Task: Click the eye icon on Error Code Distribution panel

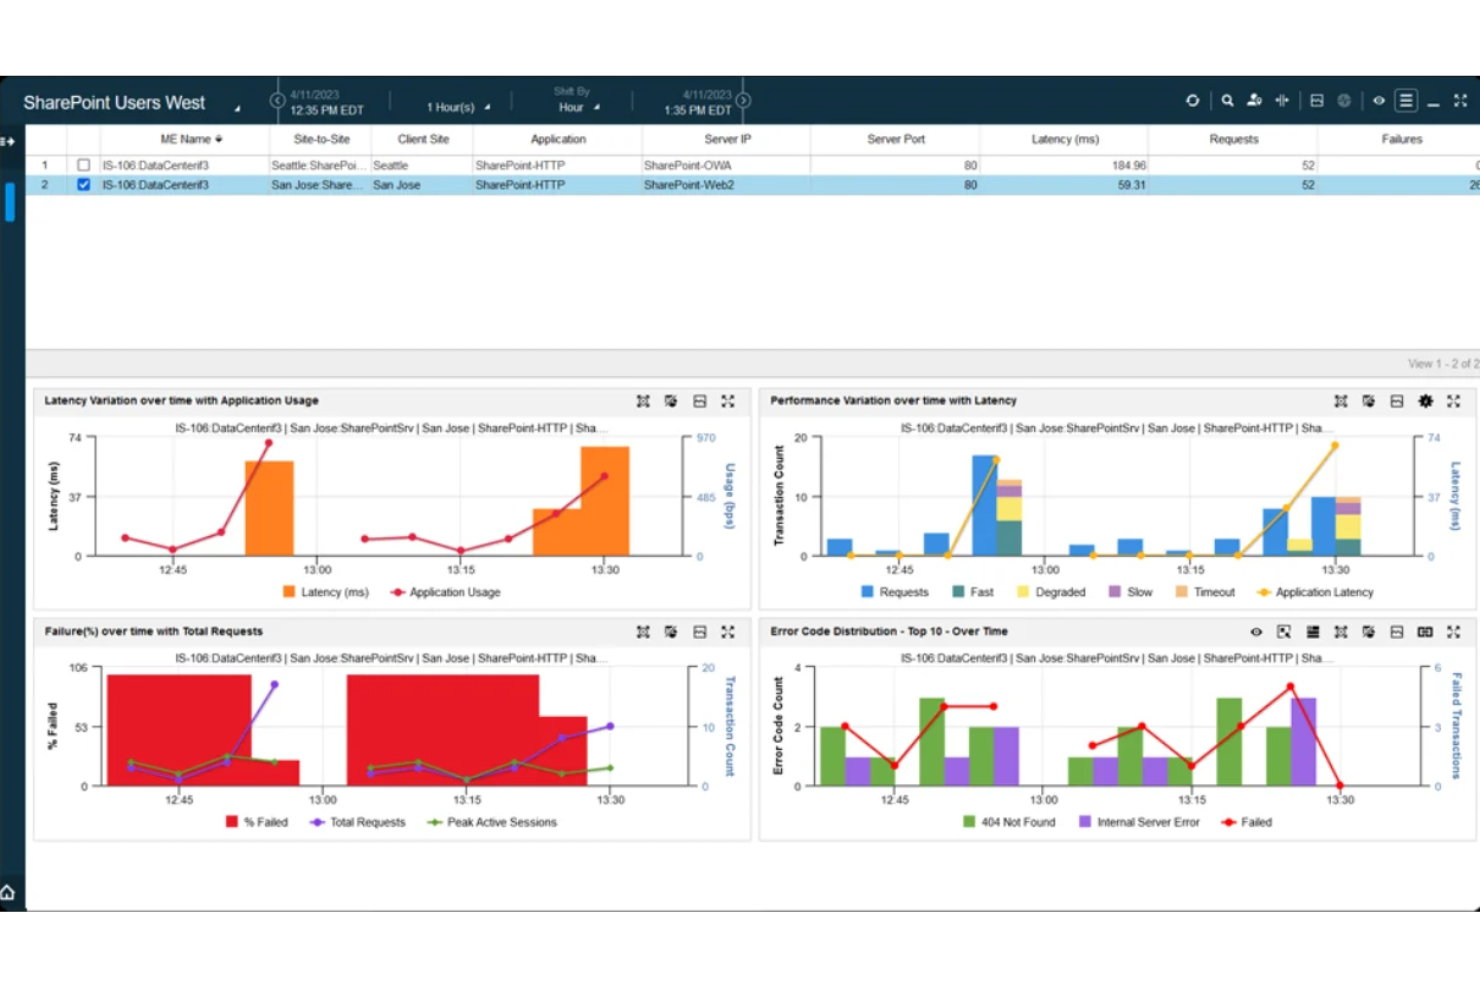Action: (1255, 631)
